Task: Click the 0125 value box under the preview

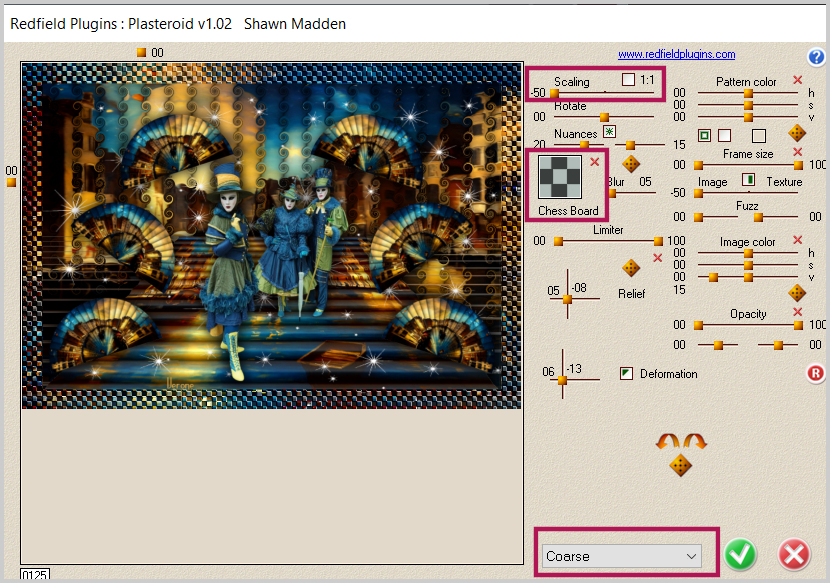Action: pos(35,575)
